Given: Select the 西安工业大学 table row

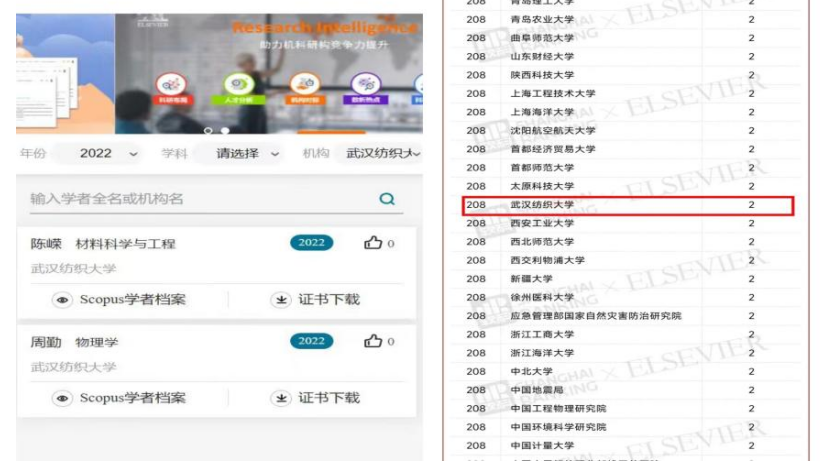Looking at the screenshot, I should pos(627,223).
